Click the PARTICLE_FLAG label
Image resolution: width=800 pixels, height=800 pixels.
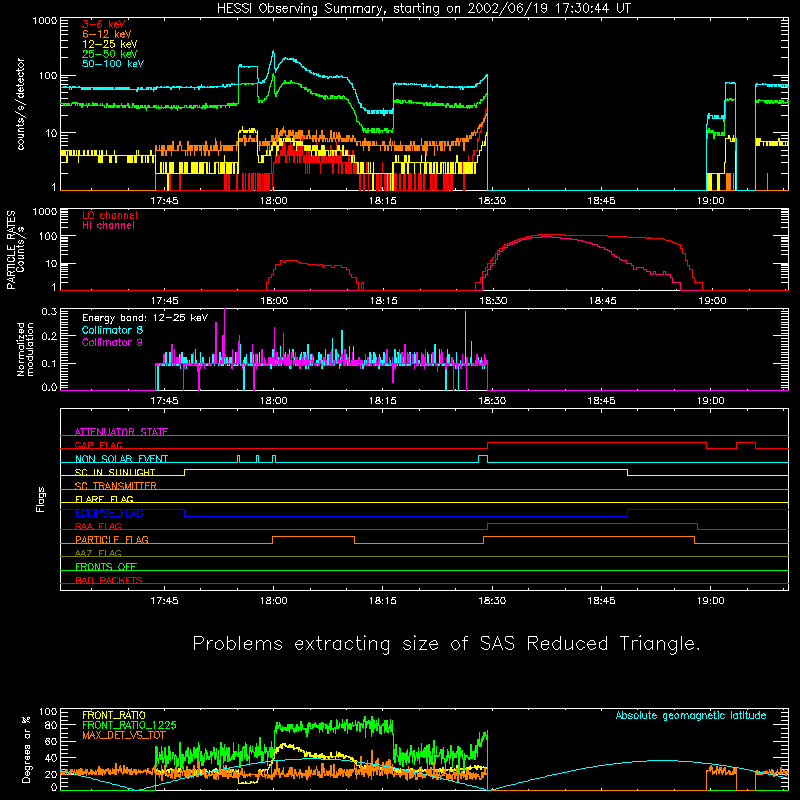(x=112, y=539)
